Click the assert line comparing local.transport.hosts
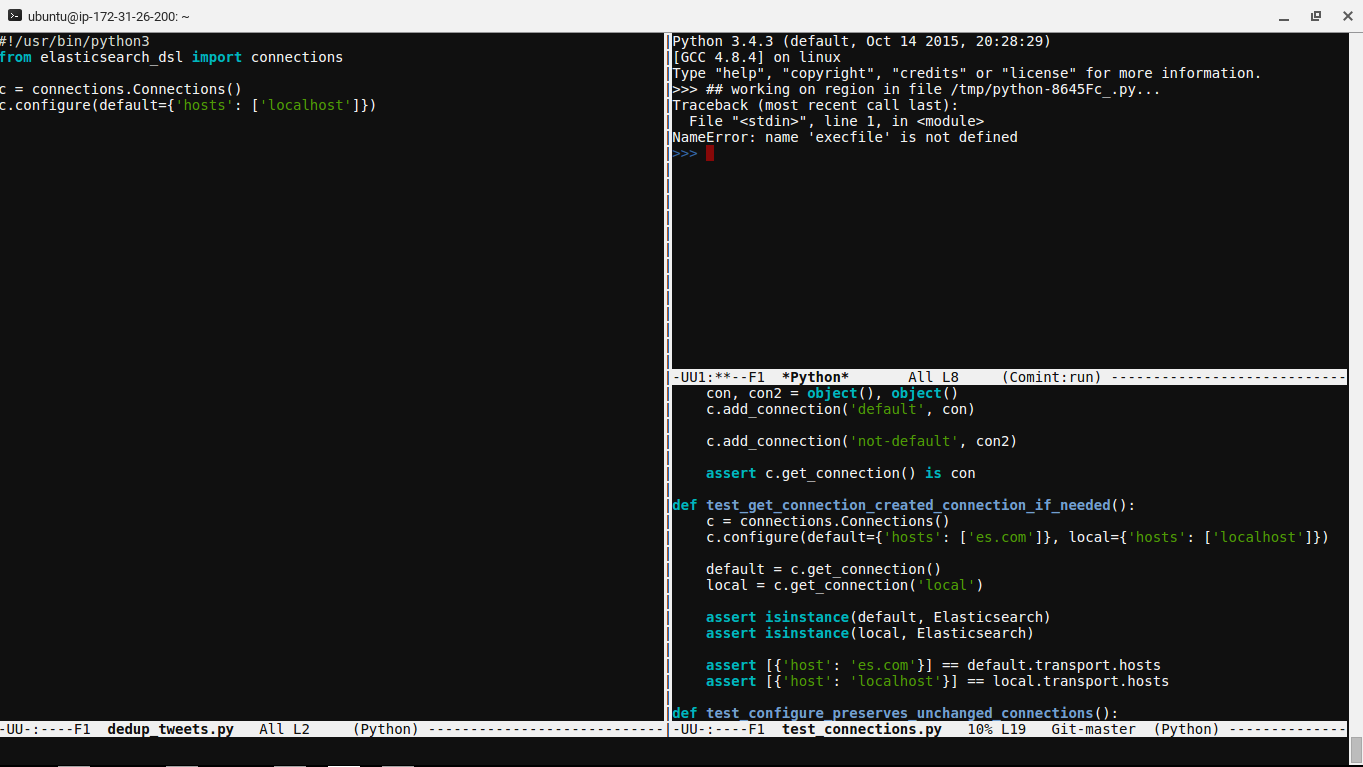This screenshot has width=1363, height=767. click(937, 681)
